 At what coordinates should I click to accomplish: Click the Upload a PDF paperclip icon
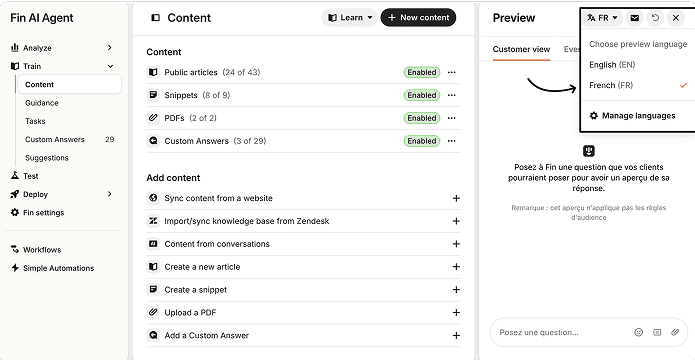[x=153, y=313]
